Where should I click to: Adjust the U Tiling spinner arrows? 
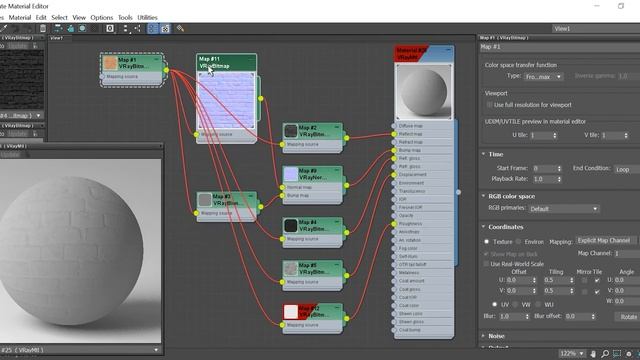click(x=571, y=280)
